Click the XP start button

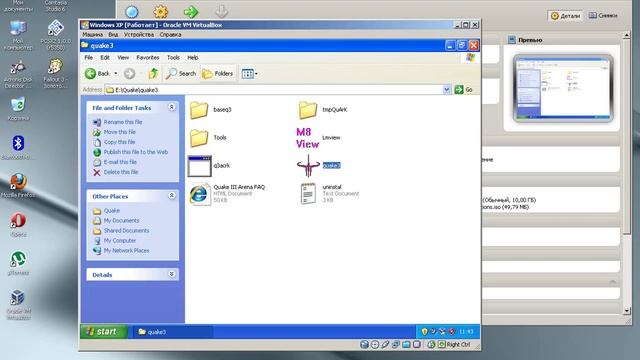[x=104, y=331]
